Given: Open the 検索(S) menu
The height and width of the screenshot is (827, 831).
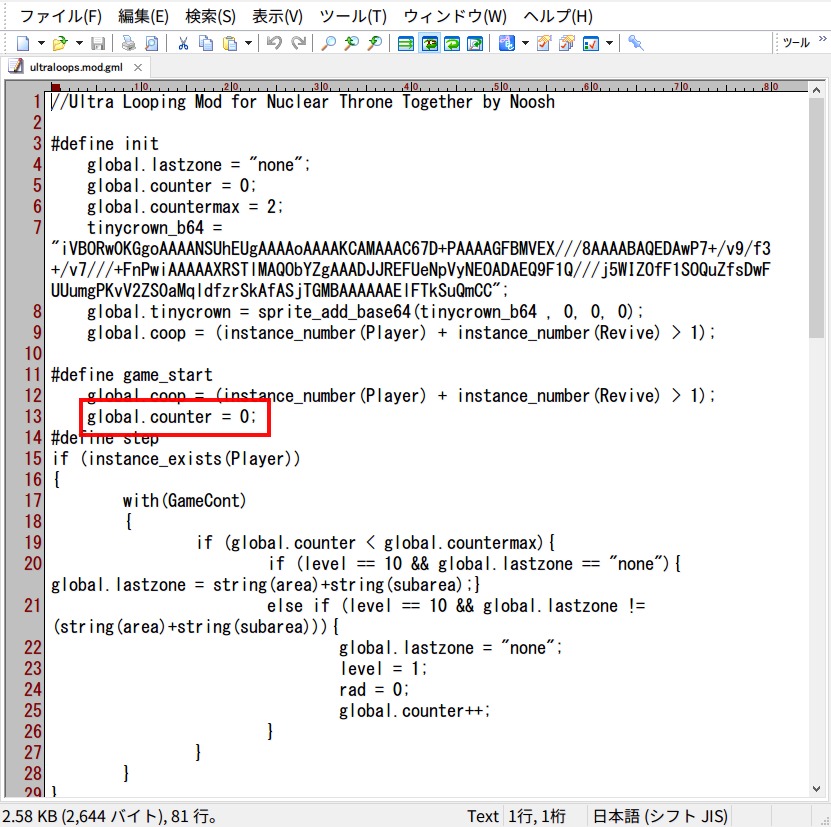Looking at the screenshot, I should tap(210, 16).
